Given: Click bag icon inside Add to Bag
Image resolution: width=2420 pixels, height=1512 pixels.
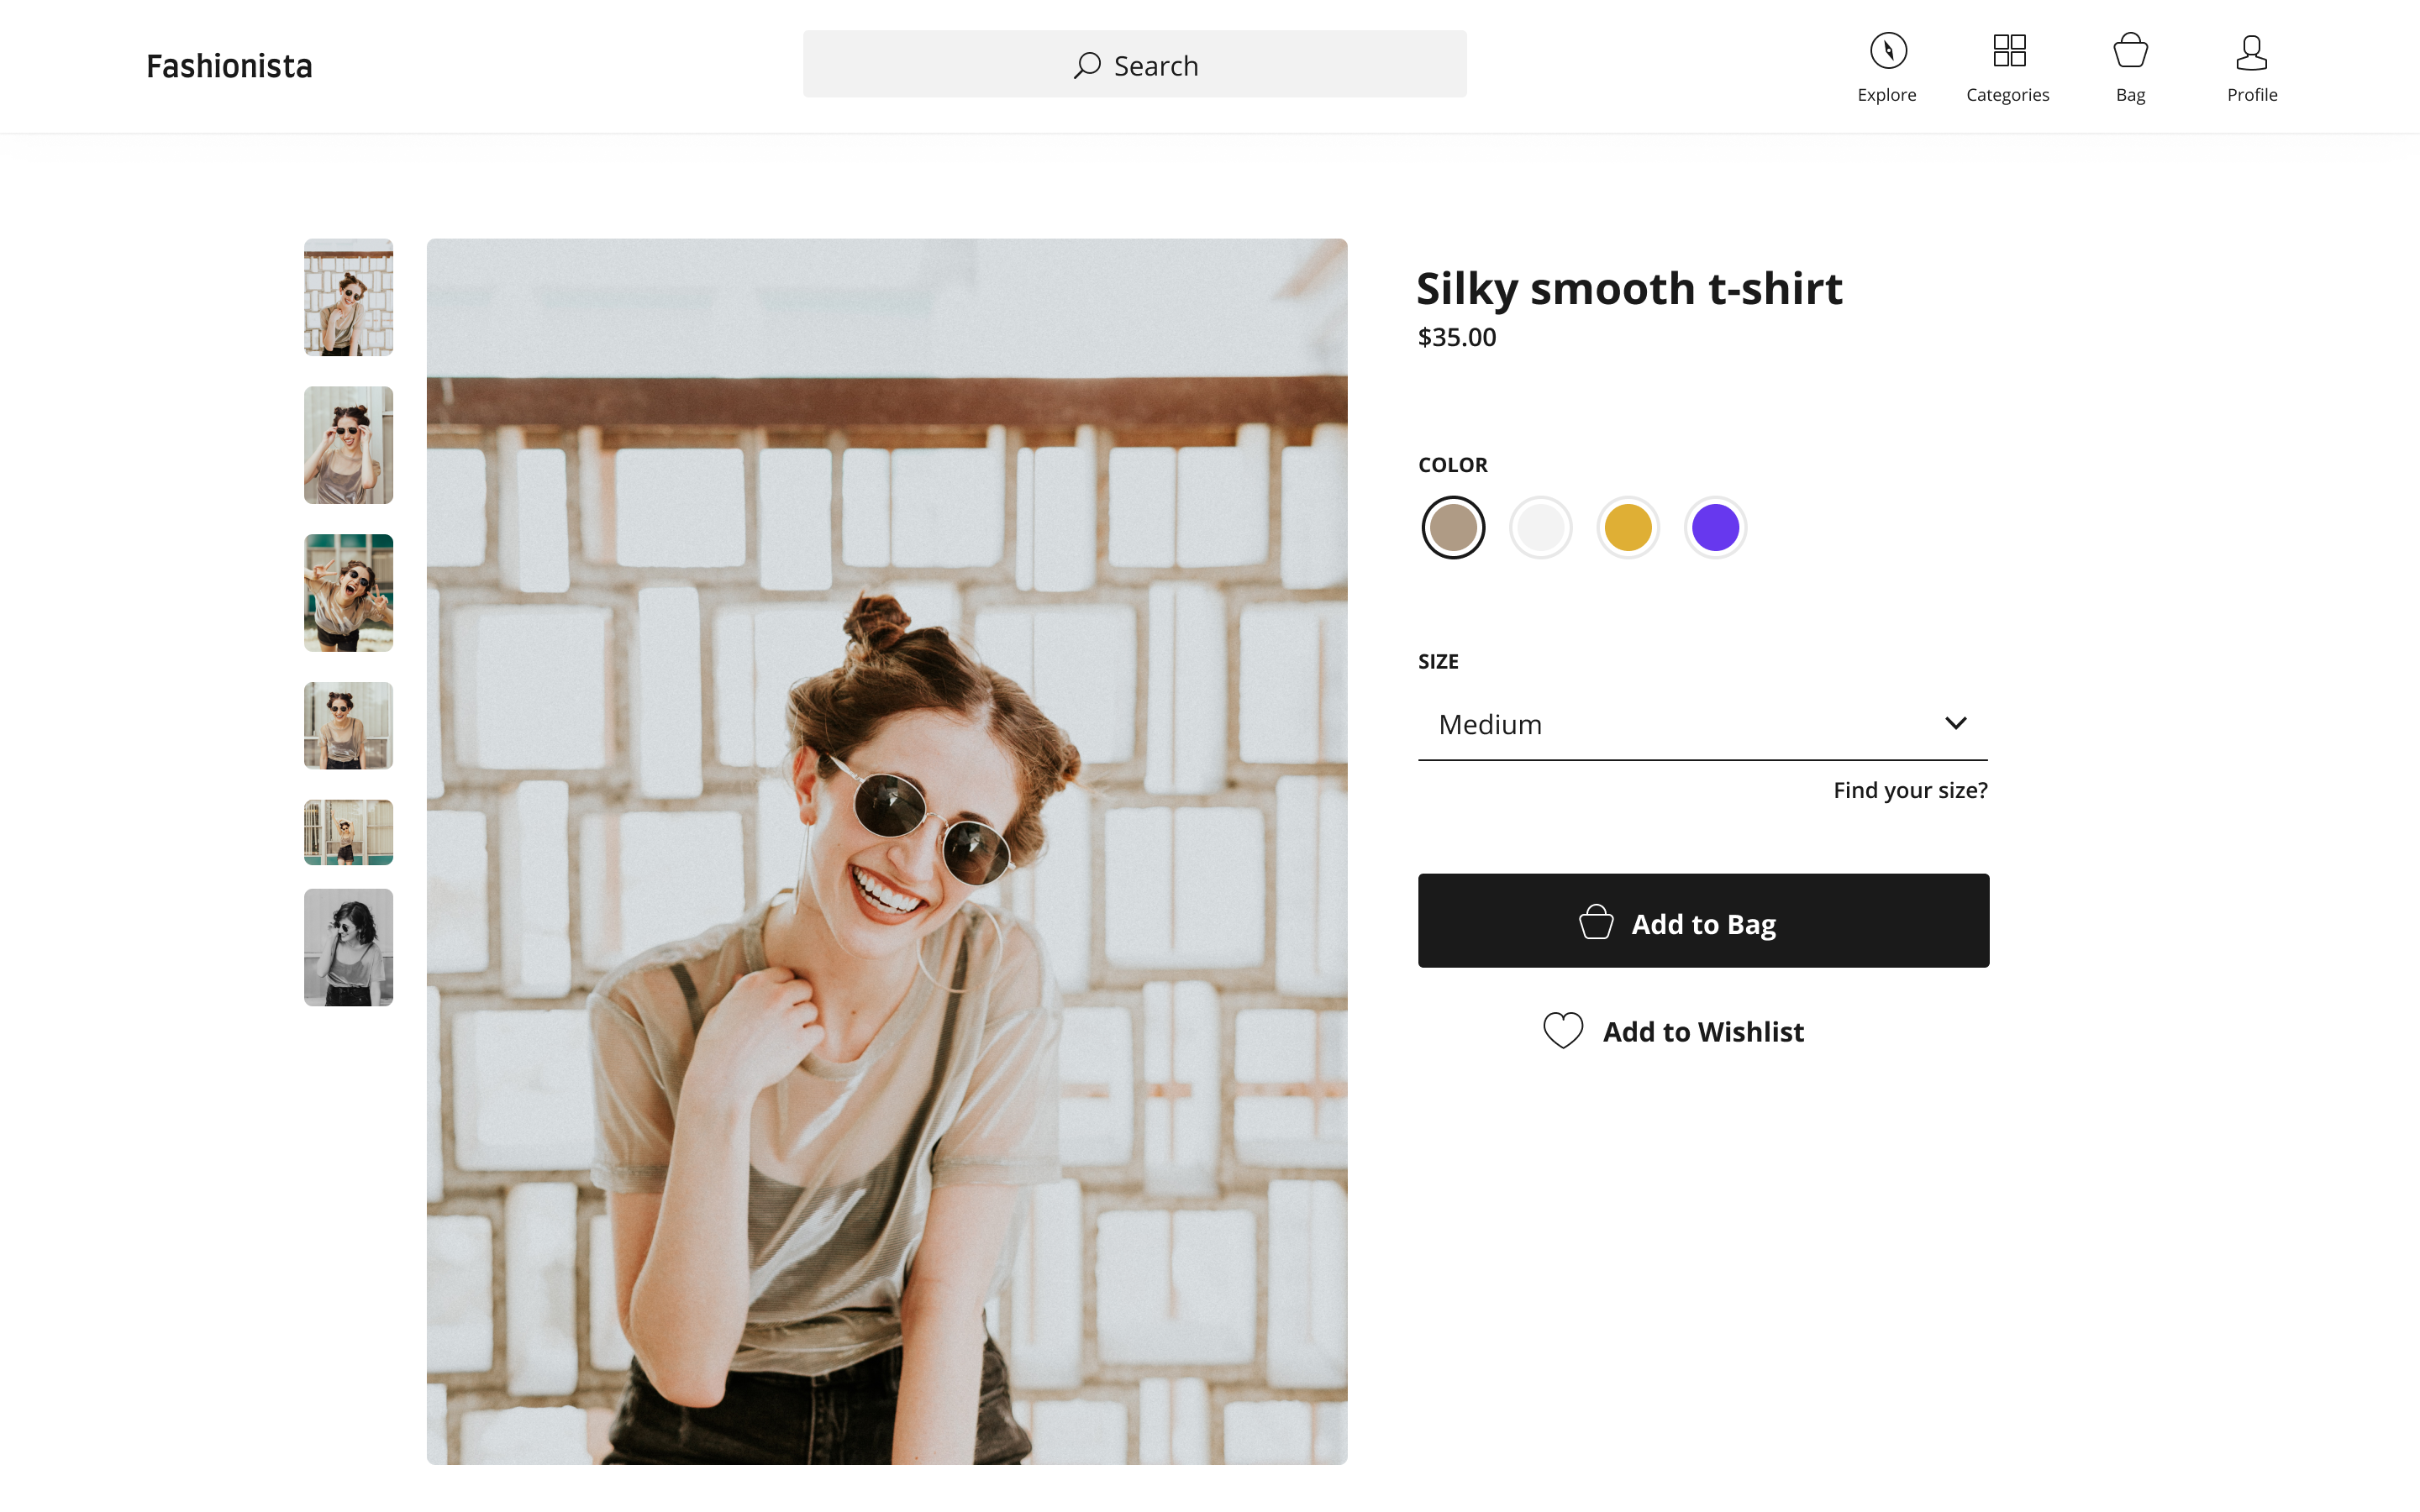Looking at the screenshot, I should [x=1596, y=922].
